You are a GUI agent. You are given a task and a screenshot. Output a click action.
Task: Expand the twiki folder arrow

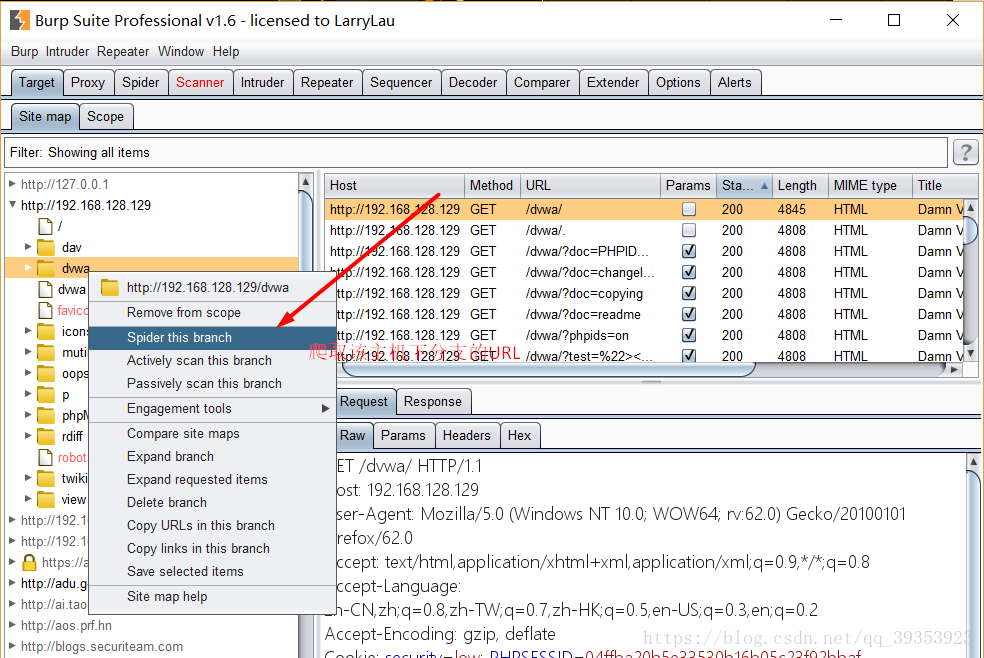point(28,478)
